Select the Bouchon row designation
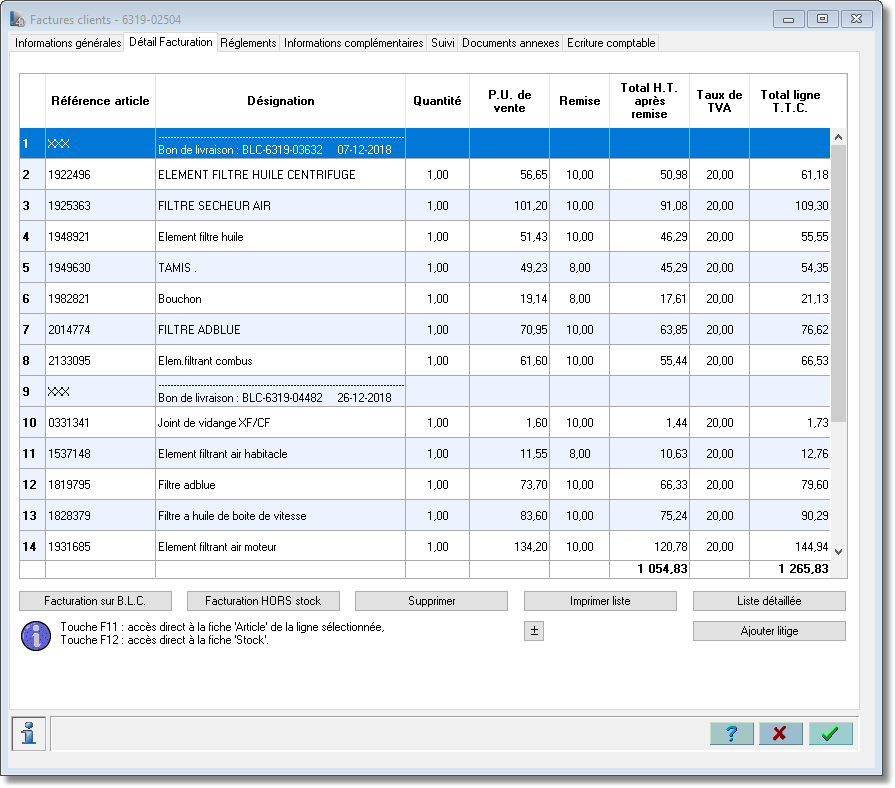The image size is (895, 788). click(280, 298)
